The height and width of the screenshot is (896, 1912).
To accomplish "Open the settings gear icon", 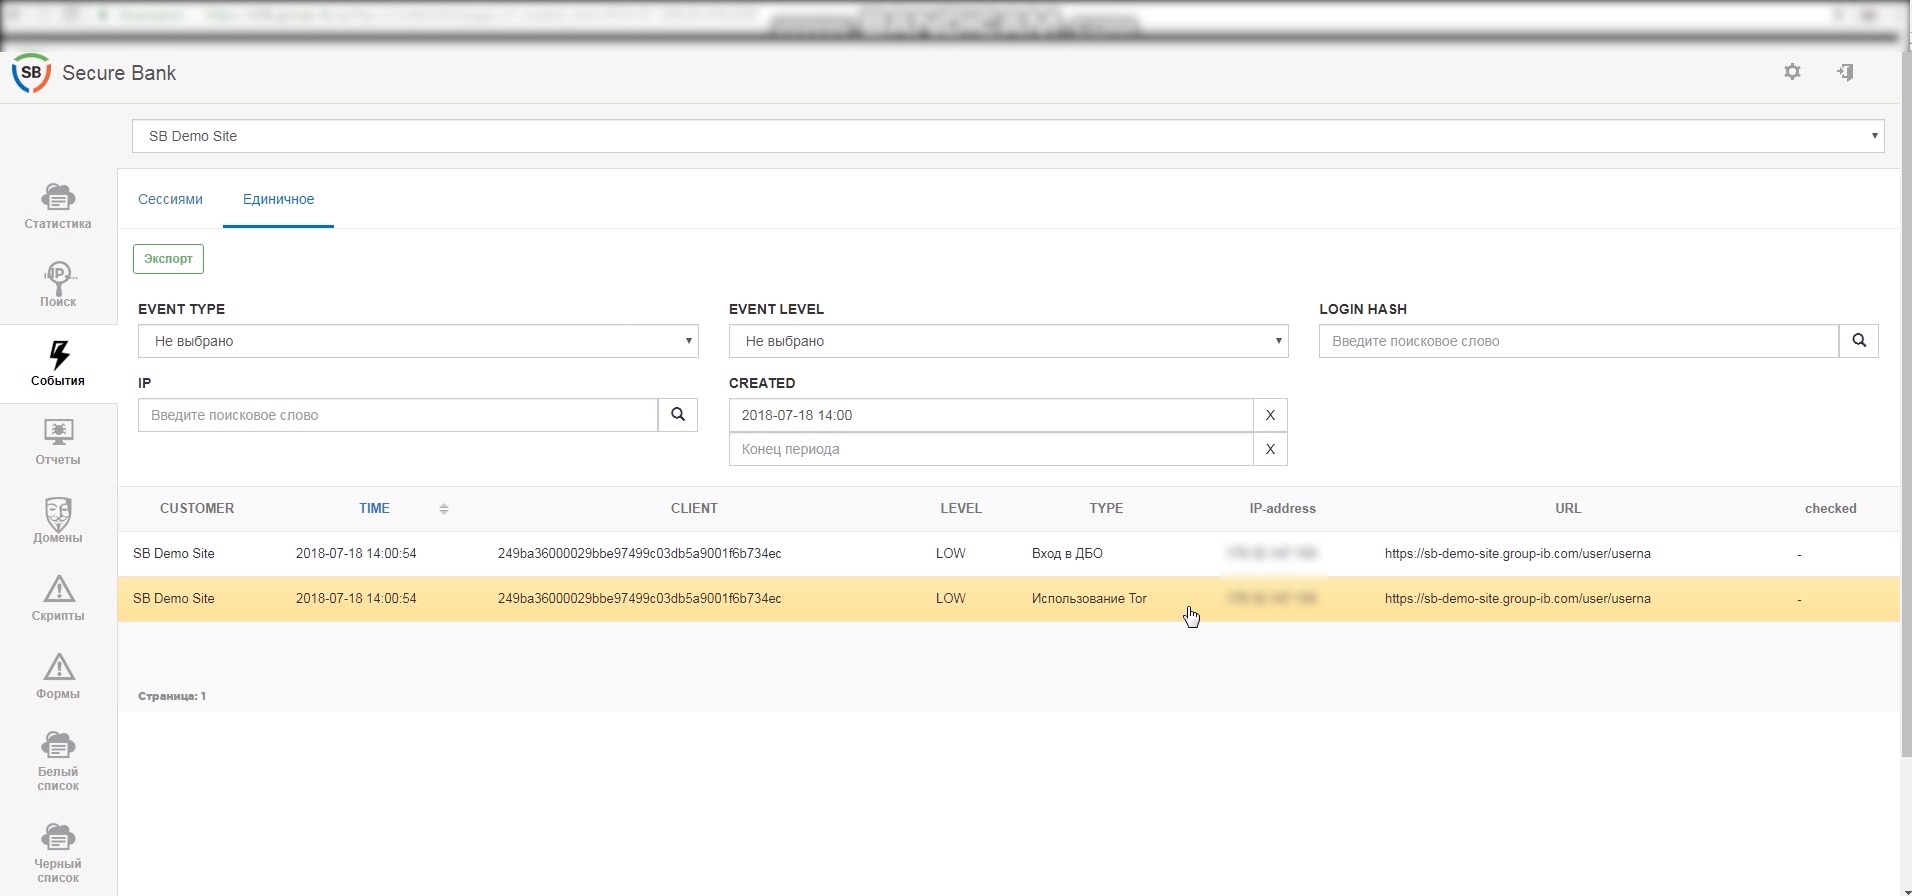I will point(1792,72).
